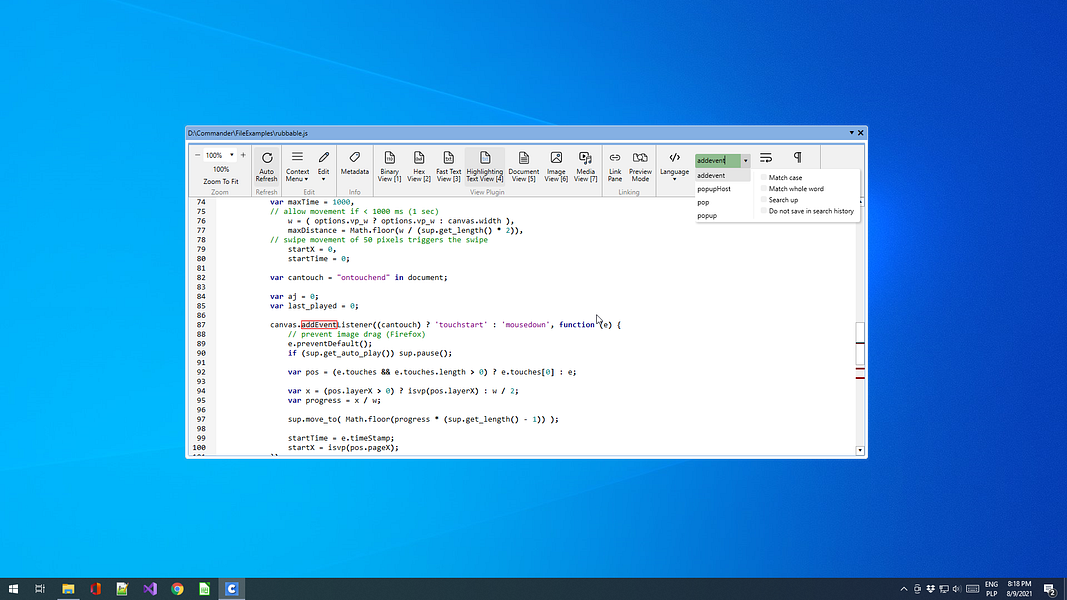
Task: Open the Language dropdown
Action: (x=674, y=164)
